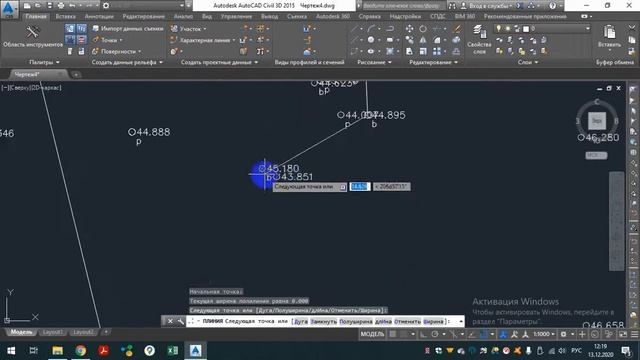The height and width of the screenshot is (360, 640).
Task: Select the Array tool in Редактирование panel
Action: pos(437,51)
